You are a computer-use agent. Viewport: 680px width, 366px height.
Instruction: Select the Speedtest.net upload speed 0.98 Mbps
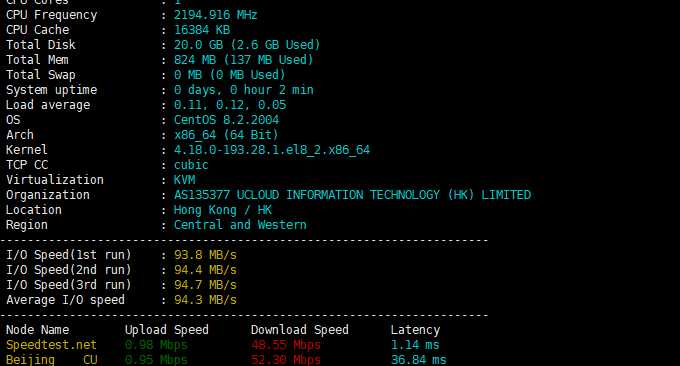(156, 345)
